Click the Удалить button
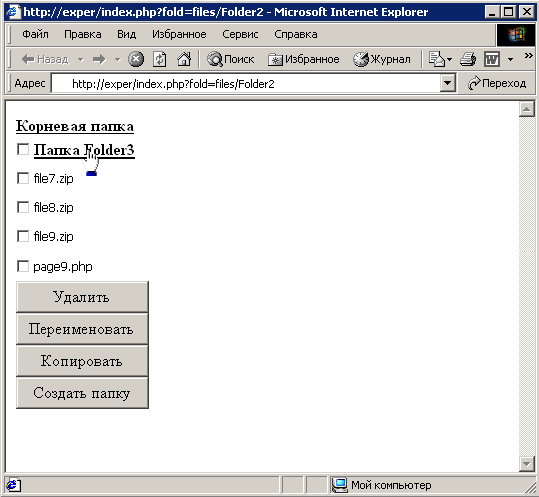This screenshot has width=539, height=497. pyautogui.click(x=82, y=297)
